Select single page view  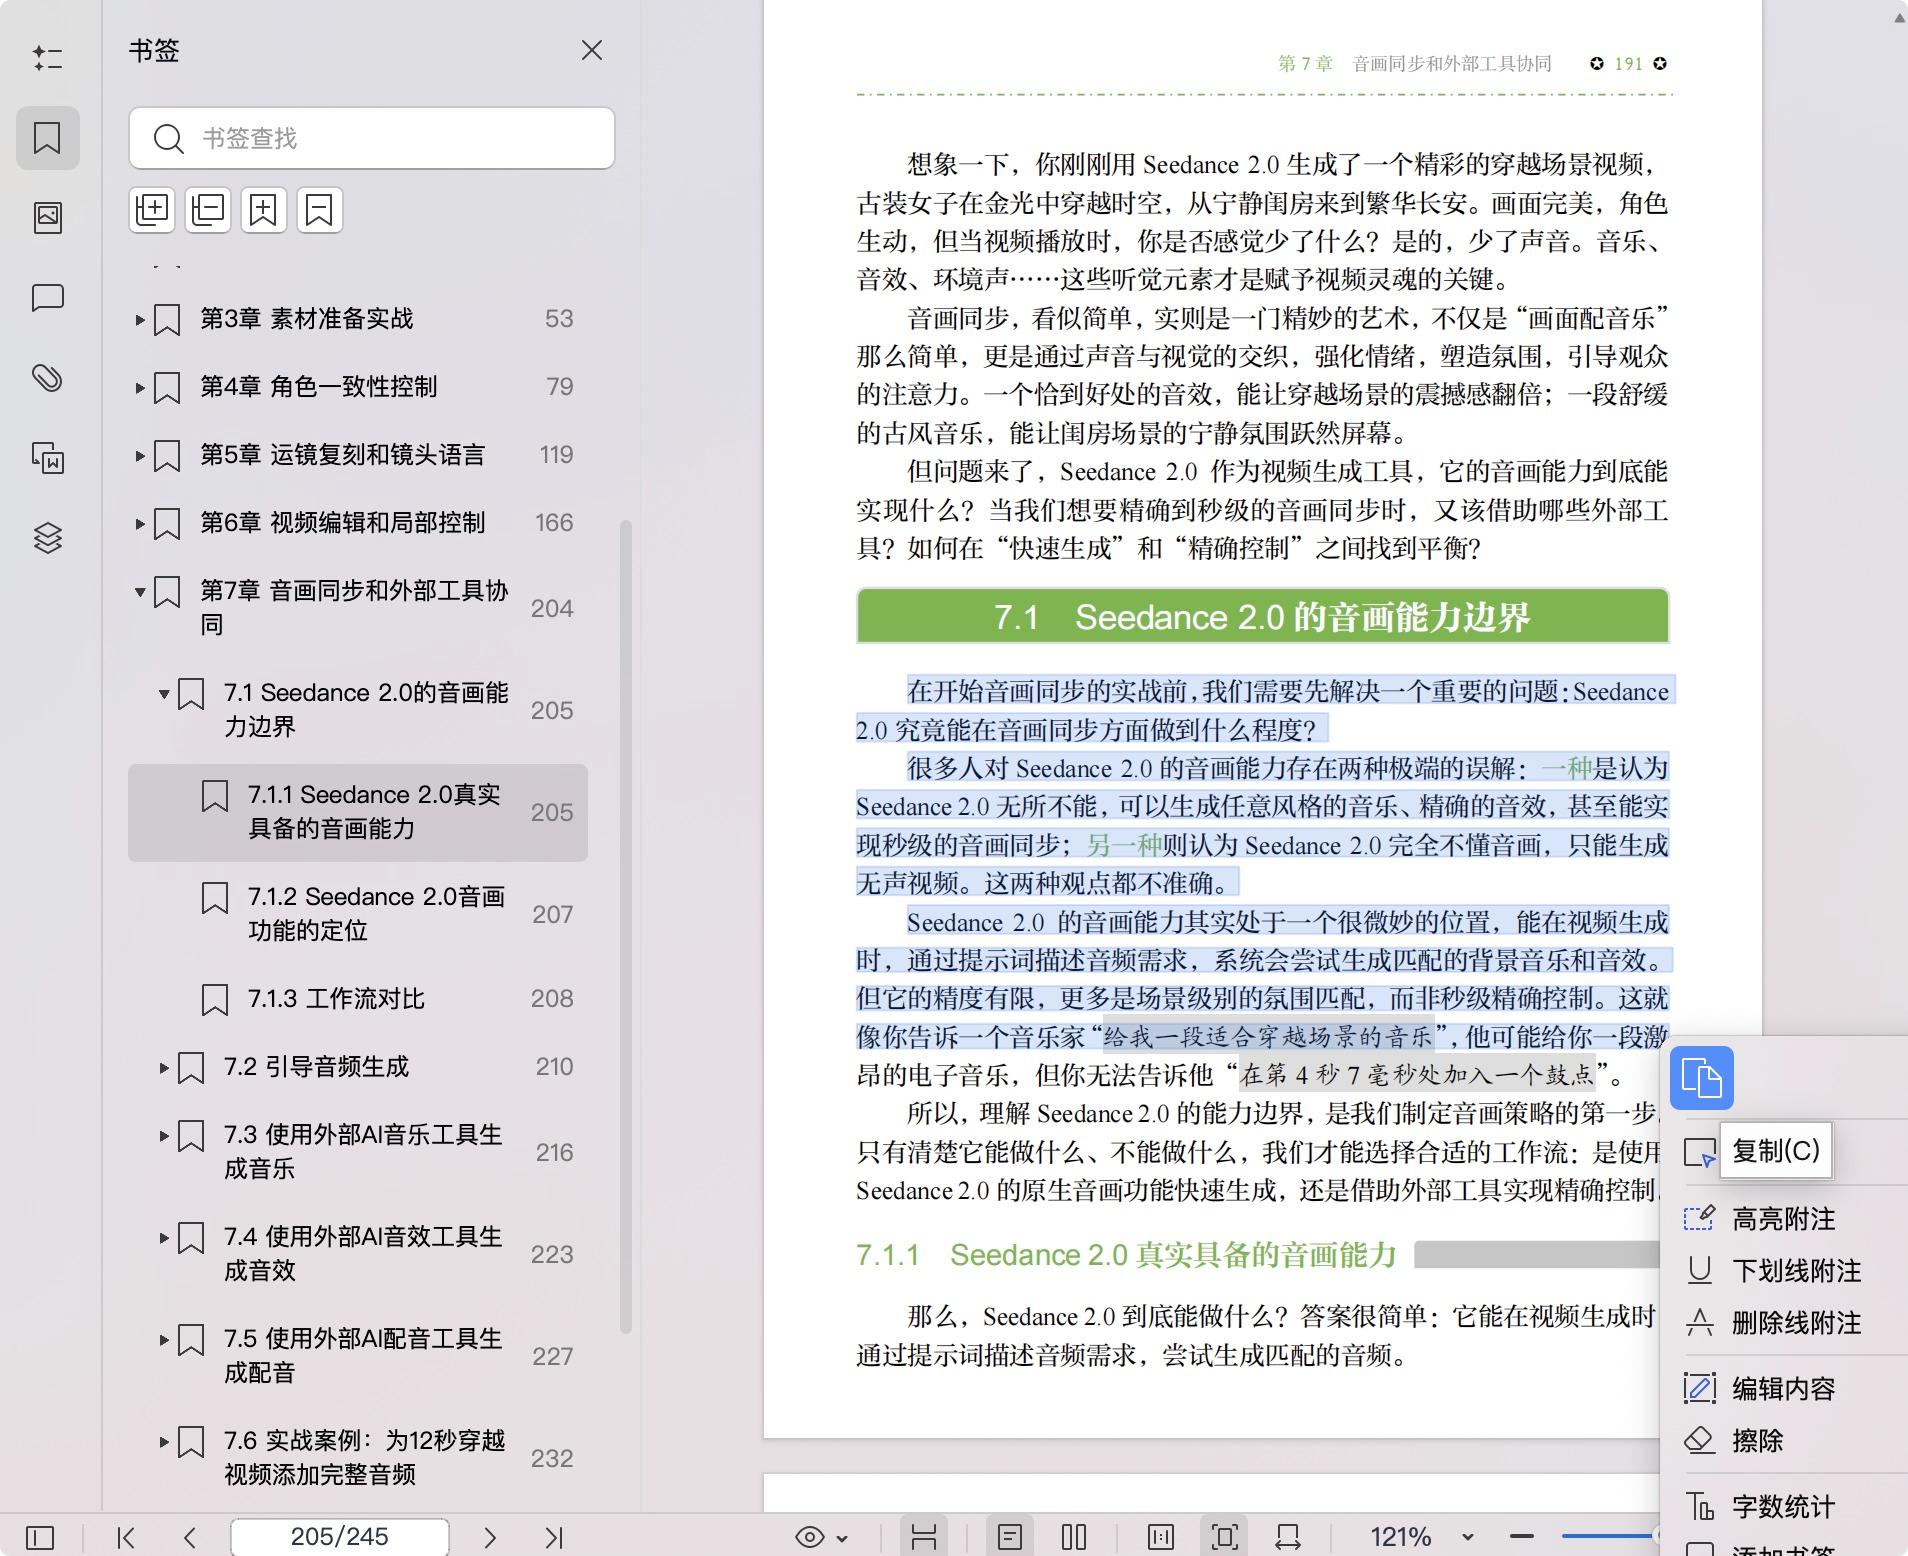(x=1010, y=1537)
